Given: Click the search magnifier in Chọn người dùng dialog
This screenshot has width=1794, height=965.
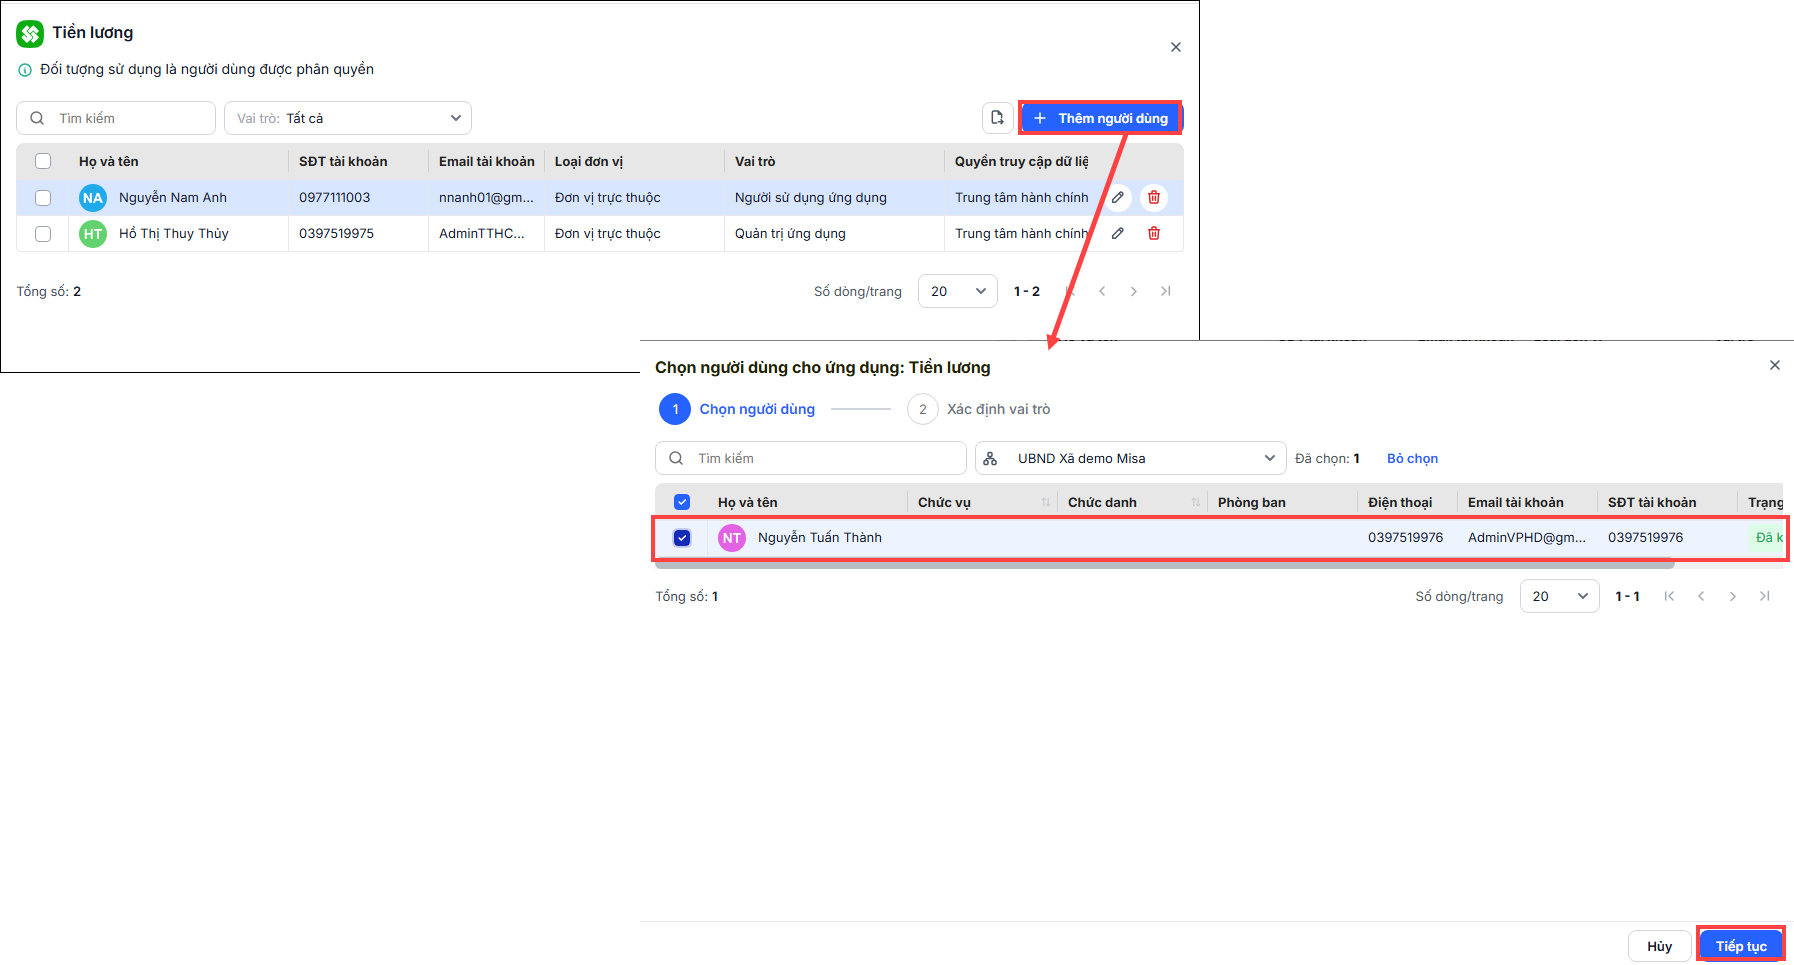Looking at the screenshot, I should [x=676, y=458].
